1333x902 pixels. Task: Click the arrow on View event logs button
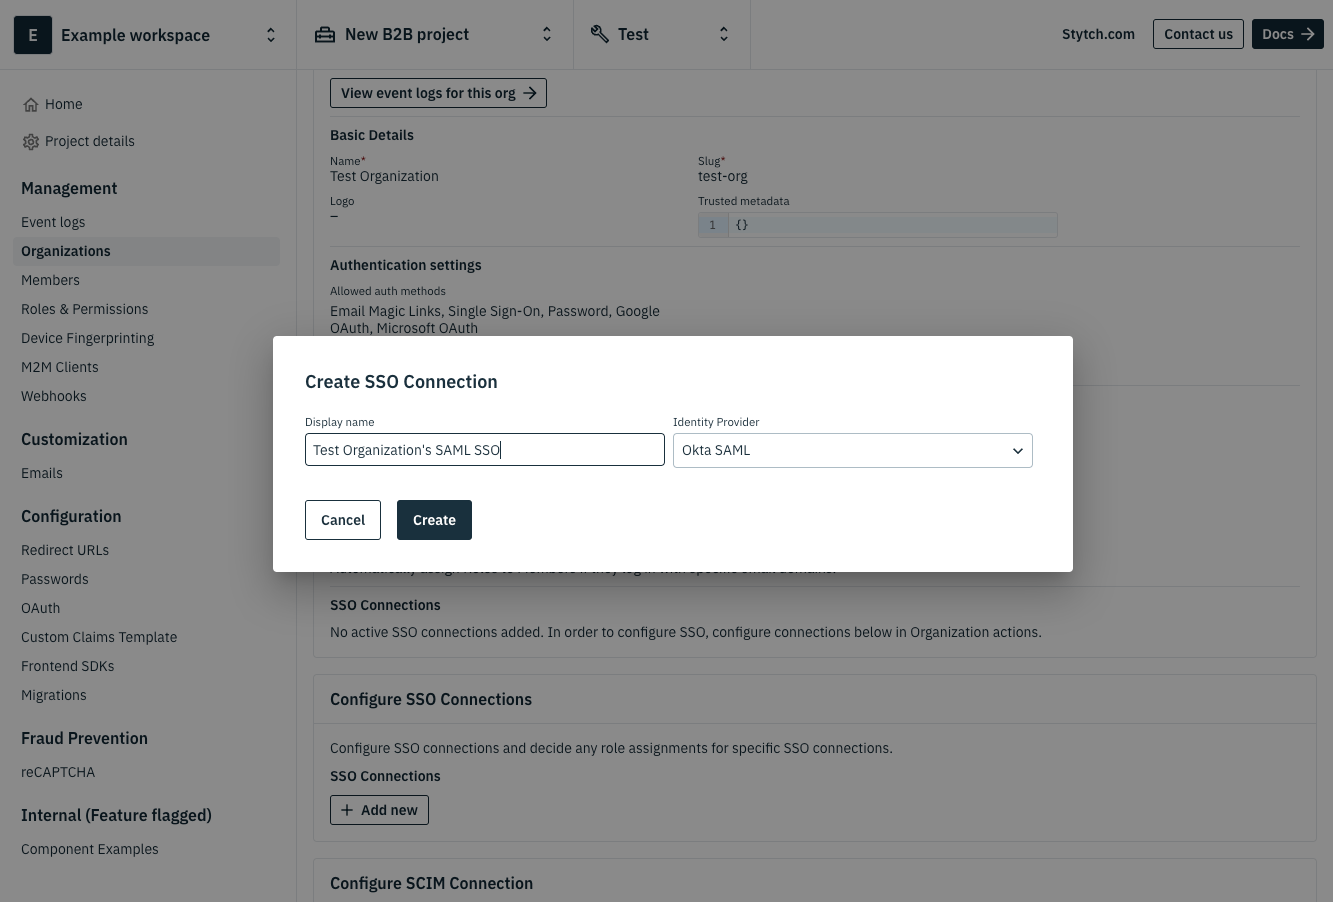530,92
